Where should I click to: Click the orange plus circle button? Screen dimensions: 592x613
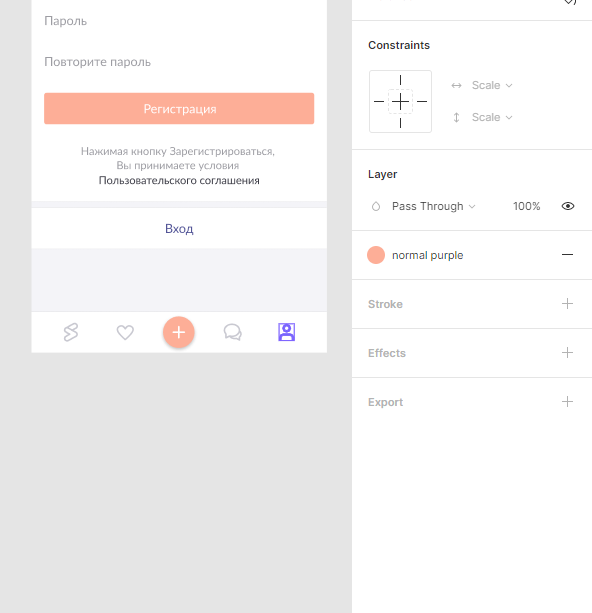[179, 332]
